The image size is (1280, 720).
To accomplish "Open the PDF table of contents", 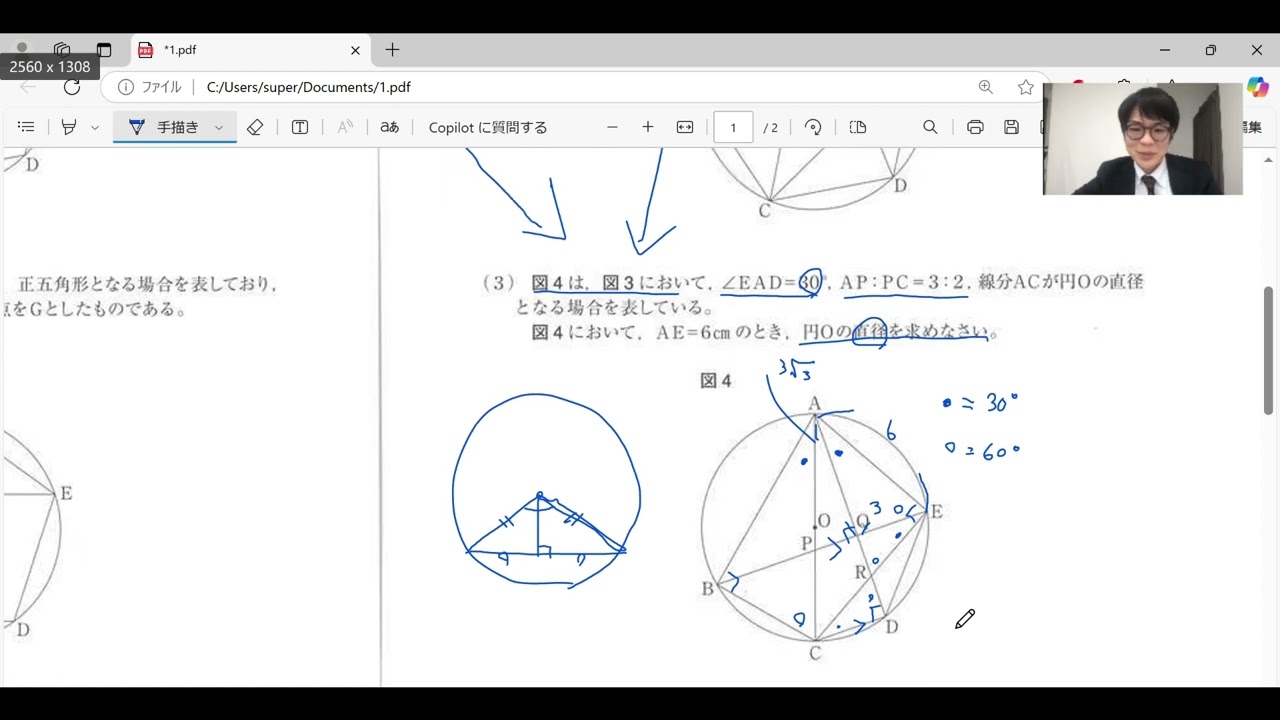I will point(26,127).
